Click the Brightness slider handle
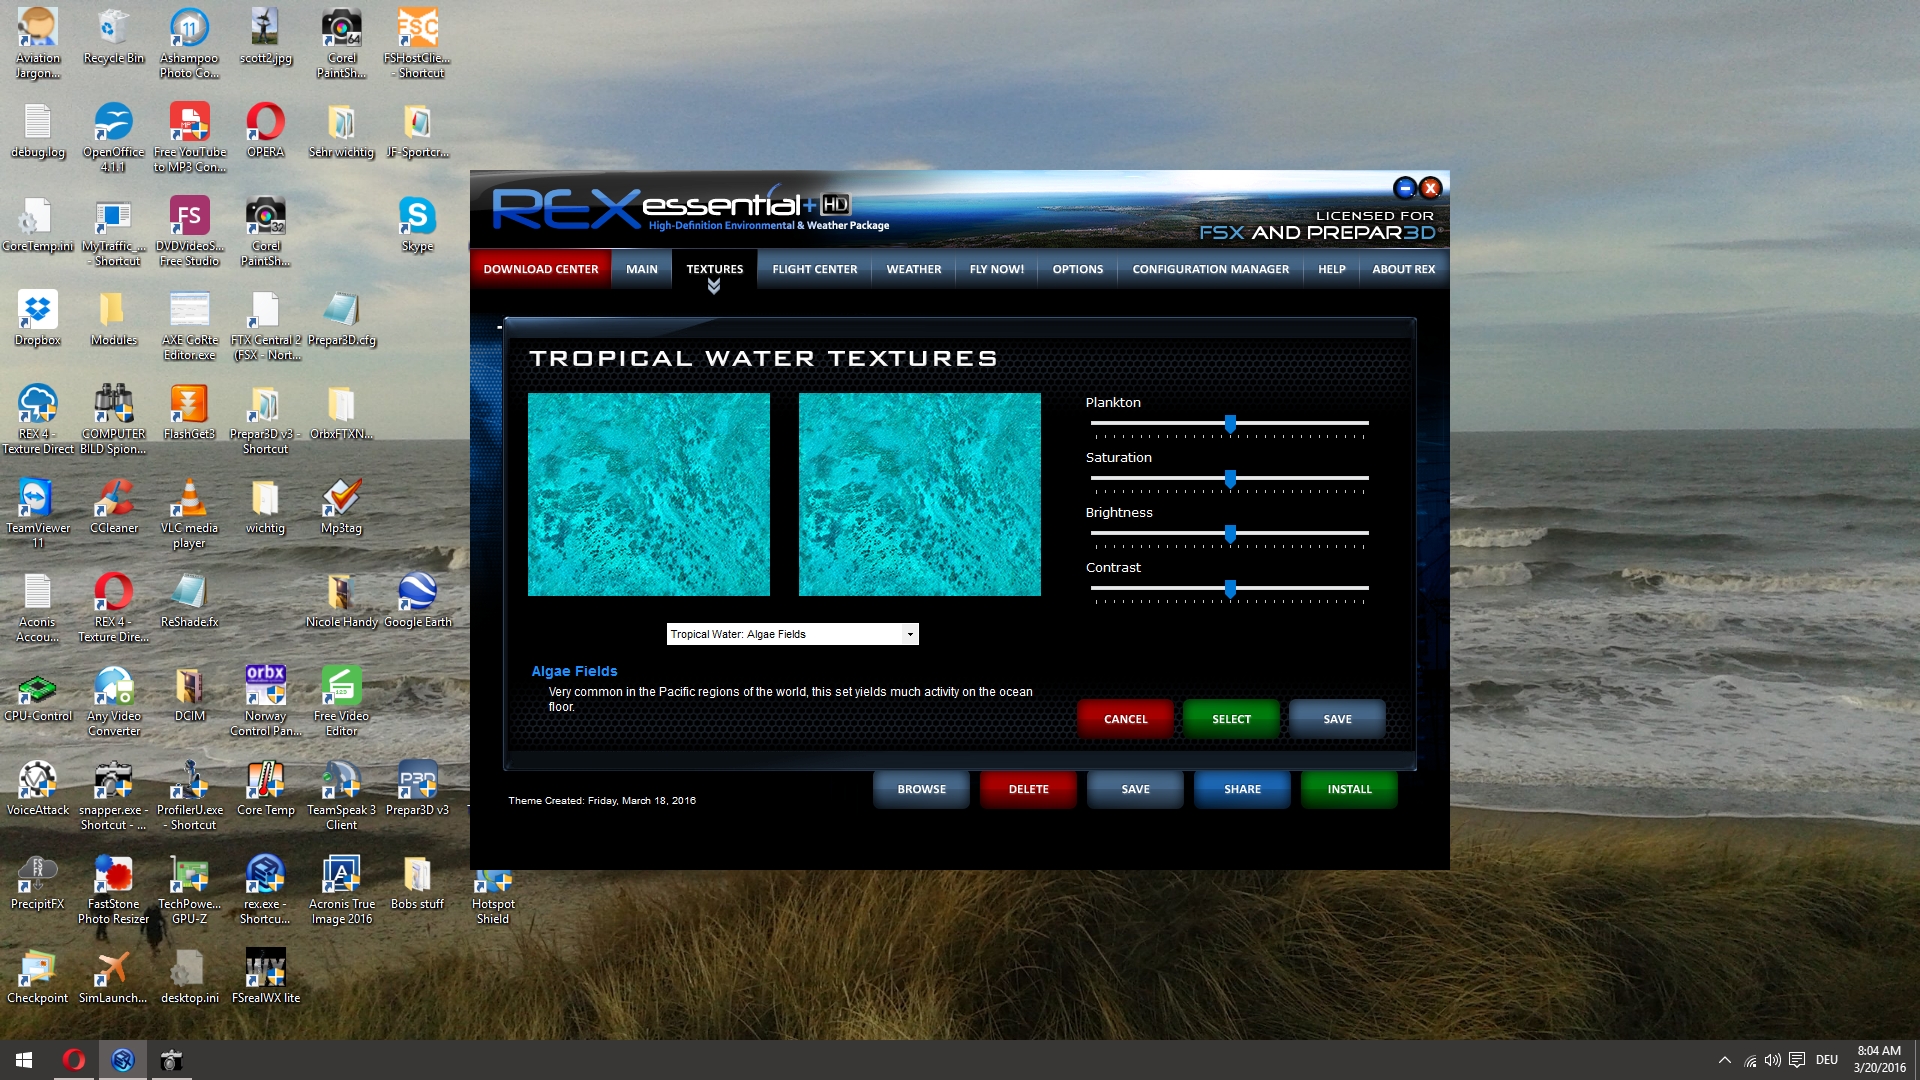Screen dimensions: 1920x1080 tap(1230, 534)
